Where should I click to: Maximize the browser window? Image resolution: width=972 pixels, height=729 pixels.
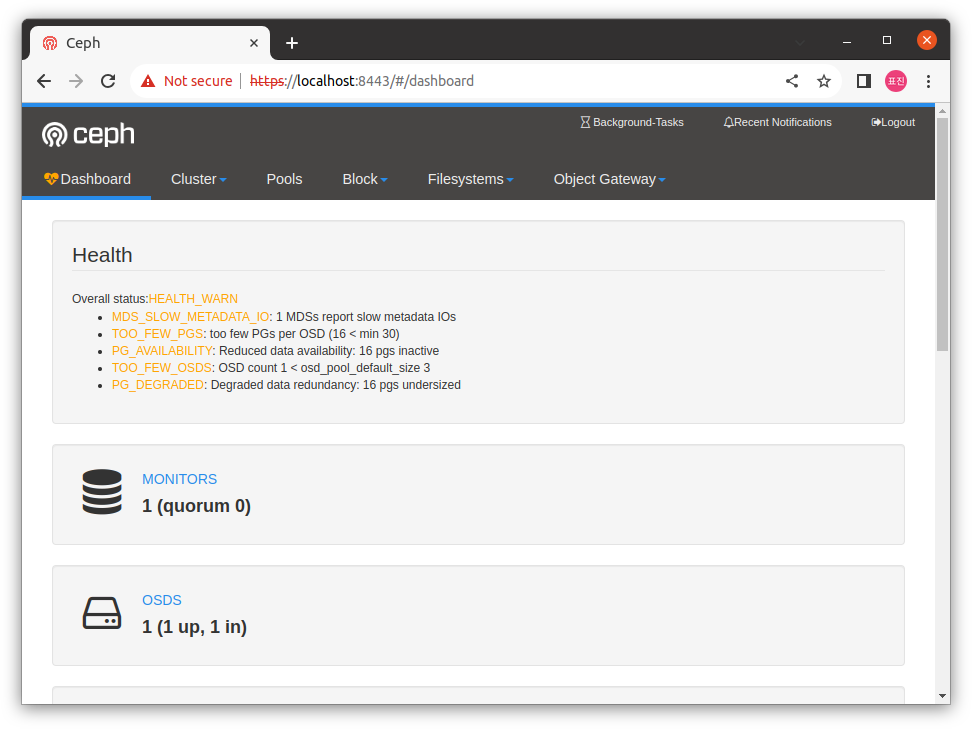pos(886,40)
